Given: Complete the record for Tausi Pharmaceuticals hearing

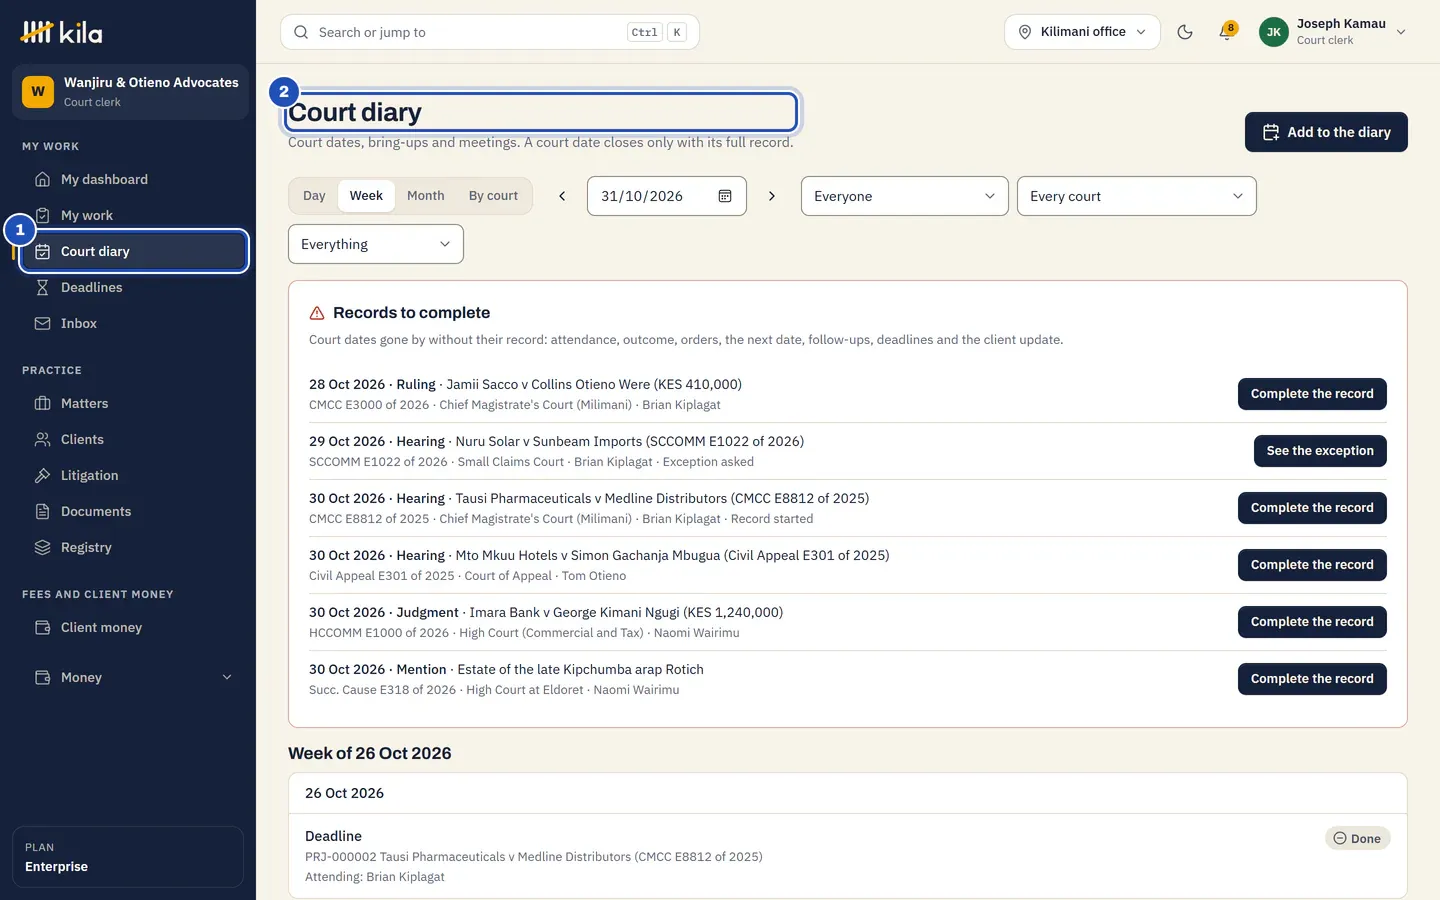Looking at the screenshot, I should click(x=1312, y=508).
